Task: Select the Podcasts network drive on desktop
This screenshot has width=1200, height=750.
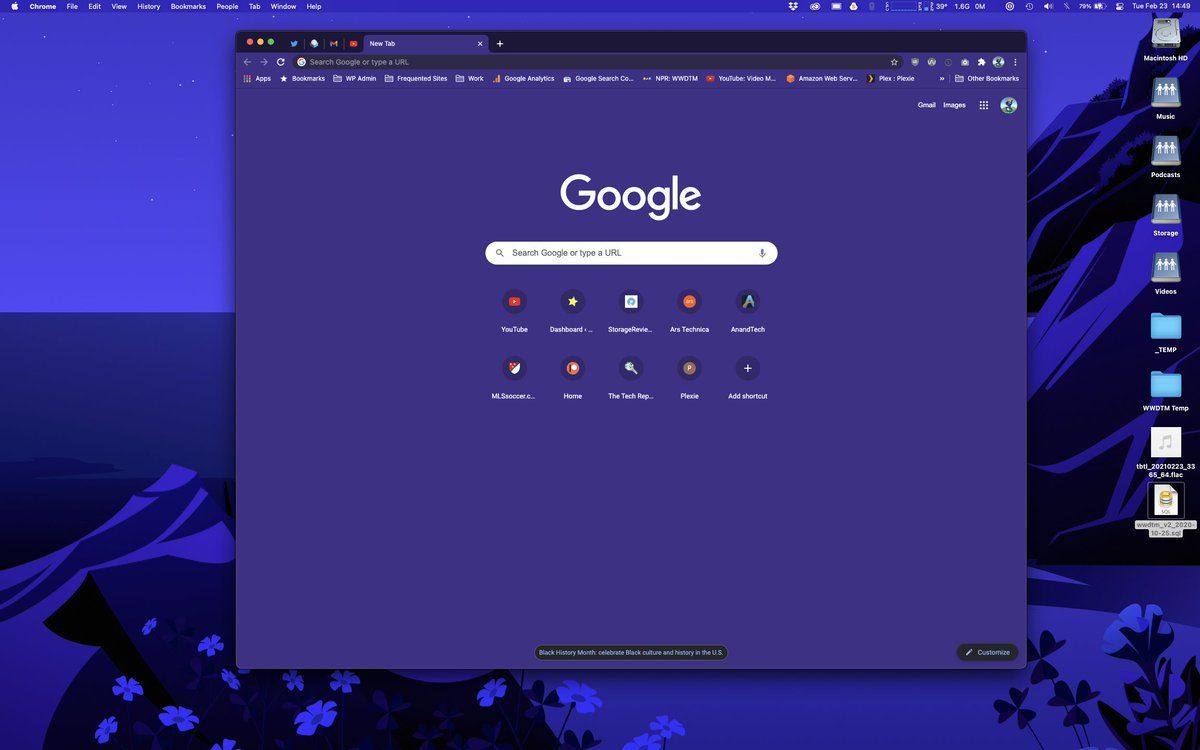Action: pos(1166,156)
